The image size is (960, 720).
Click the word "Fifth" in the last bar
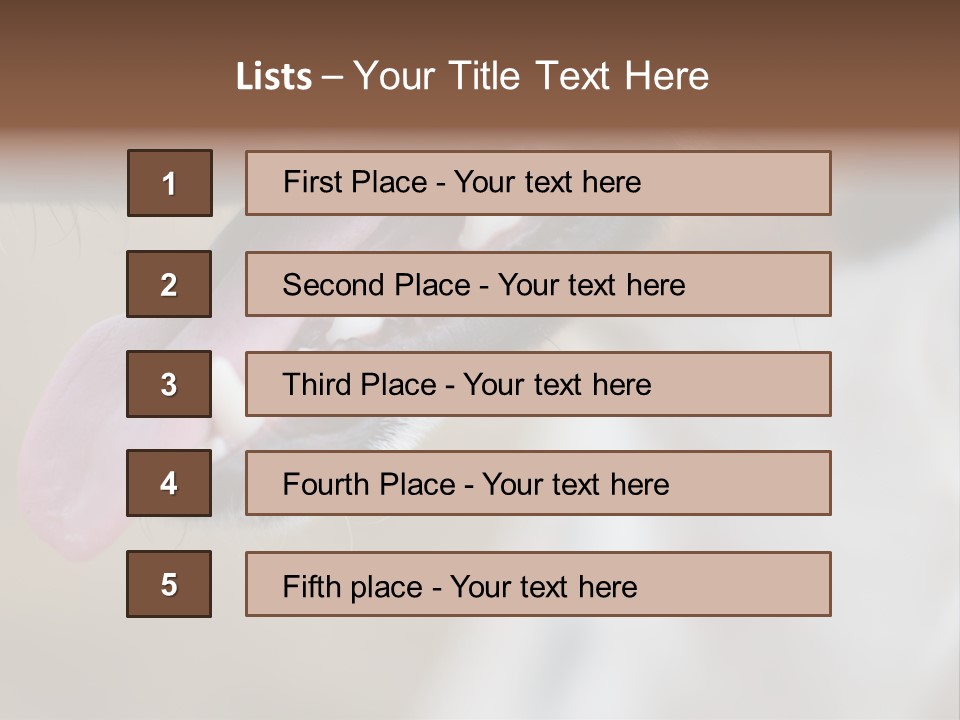pos(311,586)
